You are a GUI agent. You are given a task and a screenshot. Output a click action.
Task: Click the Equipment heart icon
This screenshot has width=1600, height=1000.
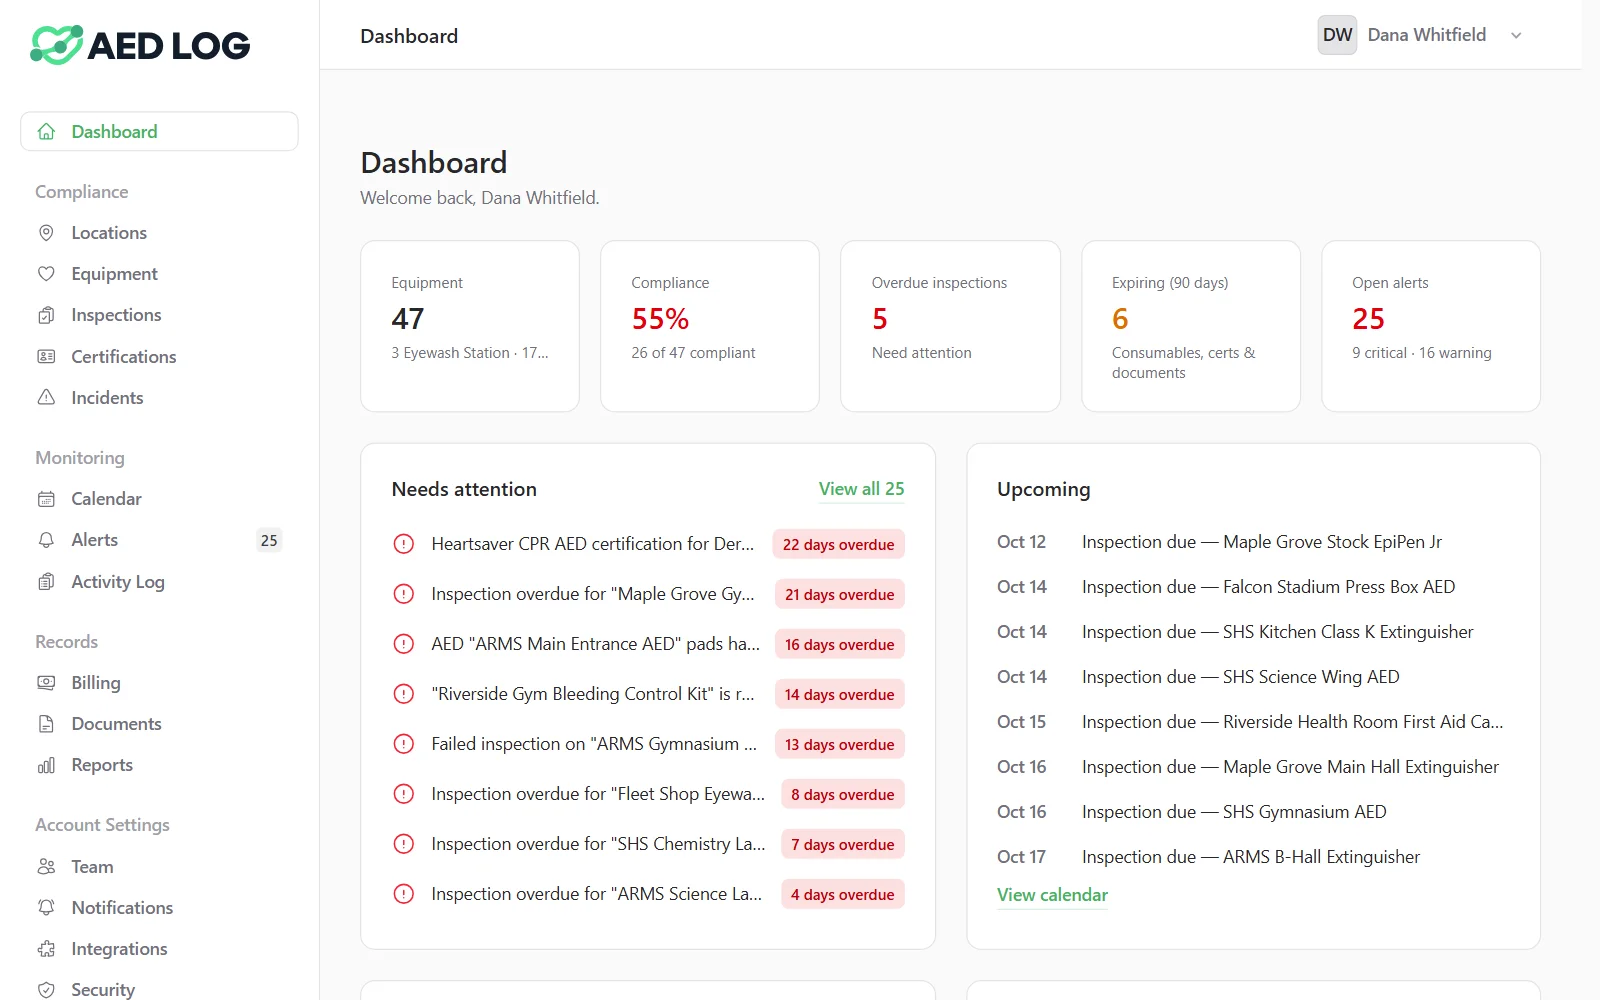46,274
